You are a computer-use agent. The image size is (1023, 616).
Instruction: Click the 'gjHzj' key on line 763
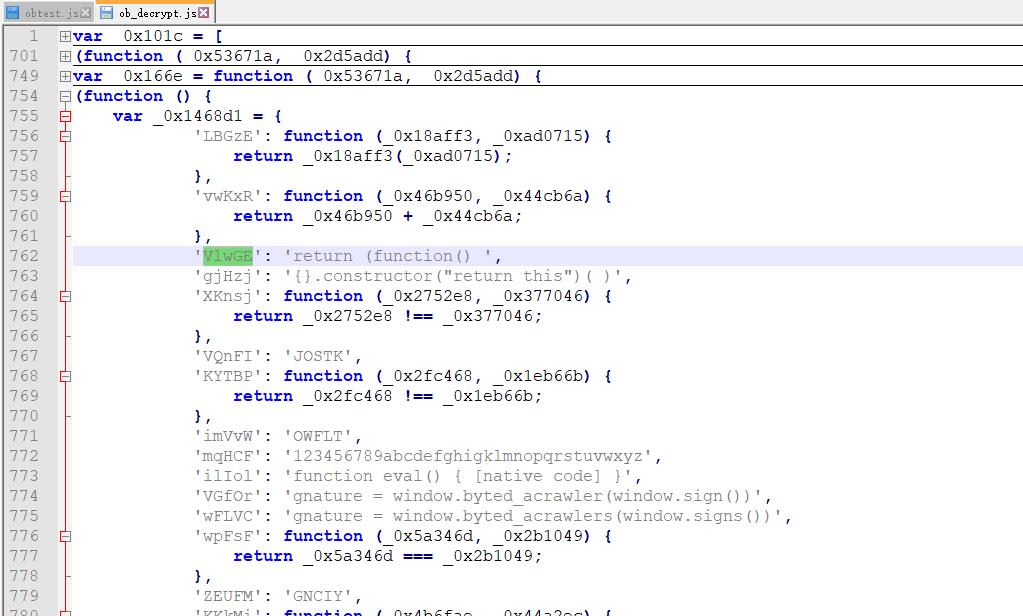coord(228,276)
